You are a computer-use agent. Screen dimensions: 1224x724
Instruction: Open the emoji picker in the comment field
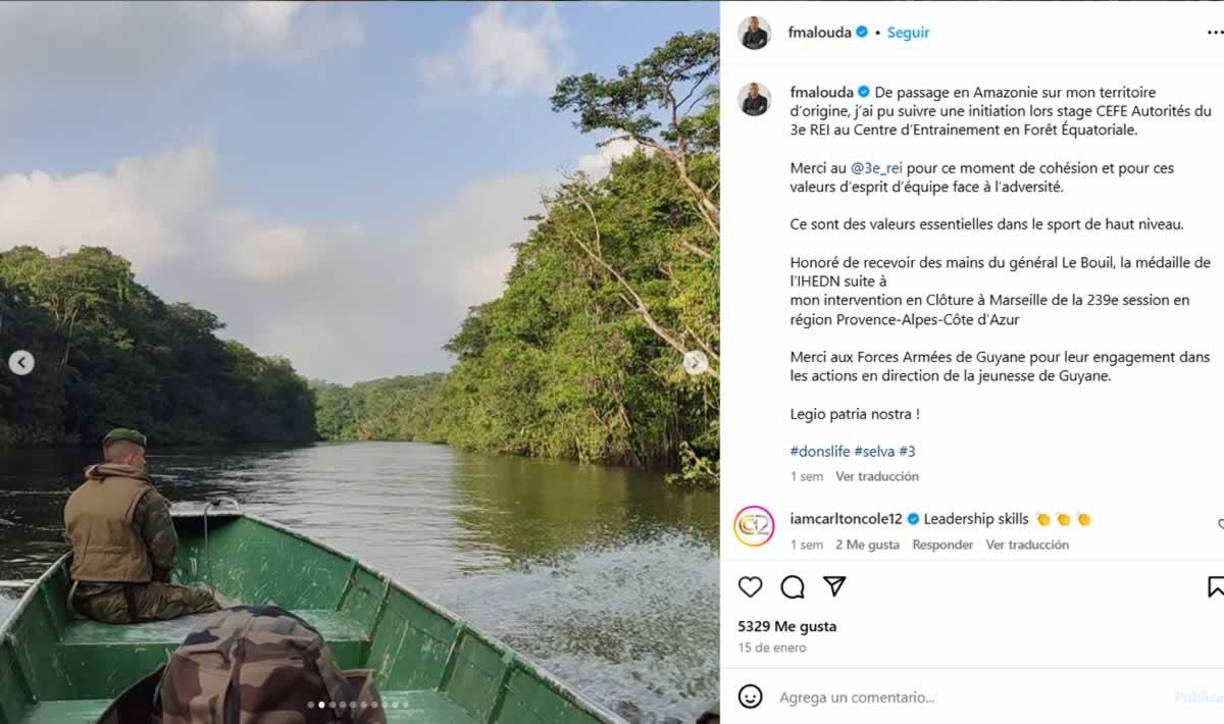[749, 697]
